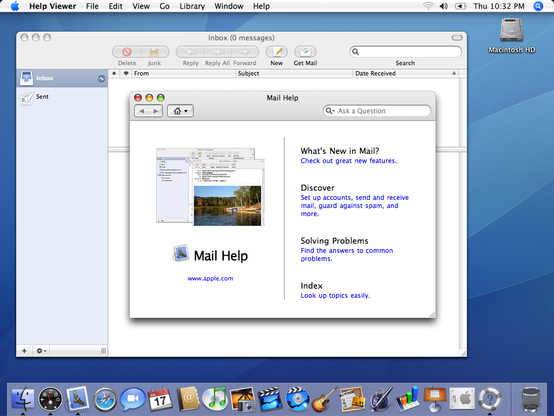Open the Ask a Question magnifier dropdown
This screenshot has height=416, width=554.
tap(330, 111)
